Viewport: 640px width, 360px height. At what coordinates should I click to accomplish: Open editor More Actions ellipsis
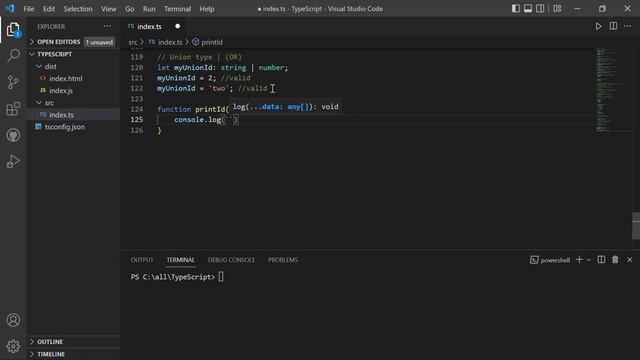628,26
